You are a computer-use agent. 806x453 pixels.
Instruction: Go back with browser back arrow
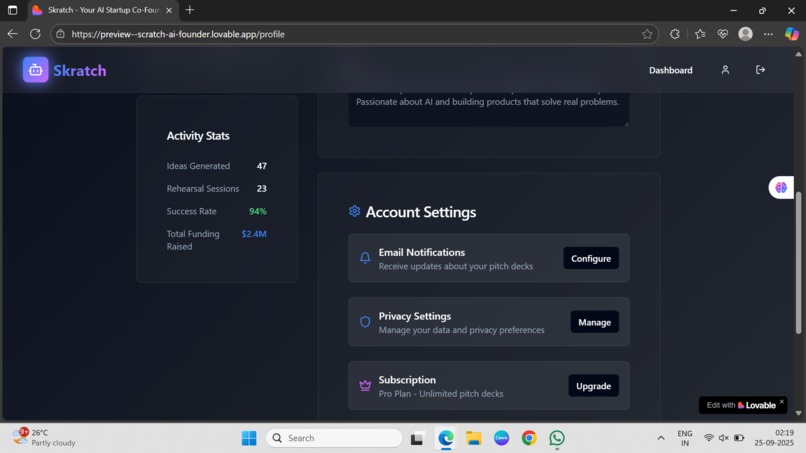[12, 34]
